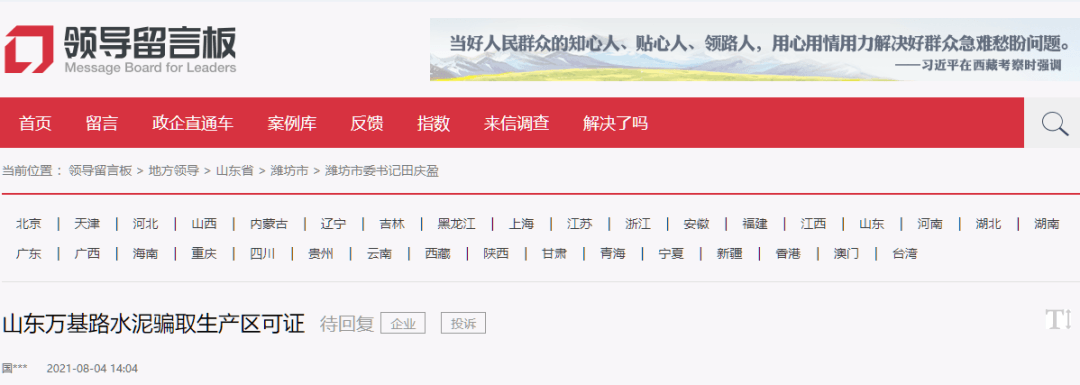1080x385 pixels.
Task: Open 案例库 in the navigation bar
Action: click(292, 123)
